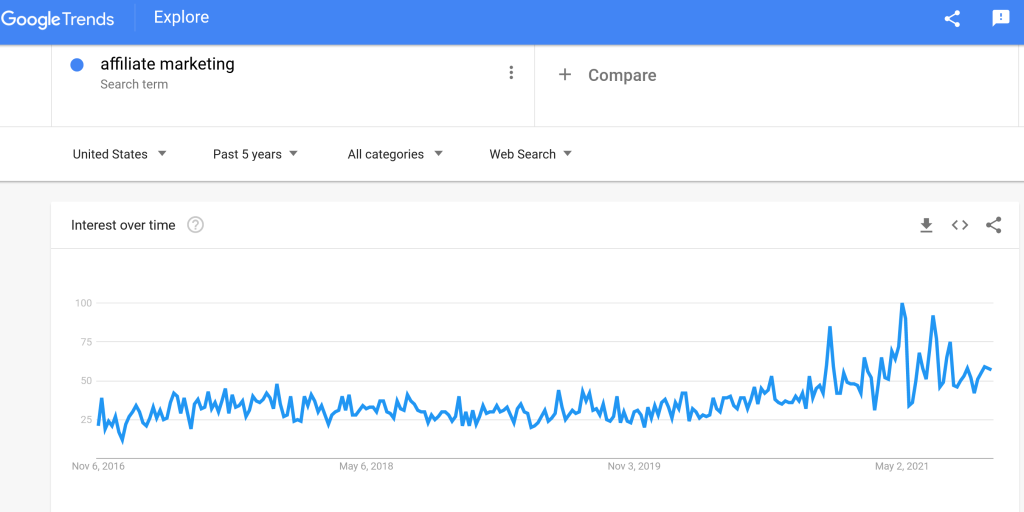Edit the affiliate marketing search term

tap(167, 64)
